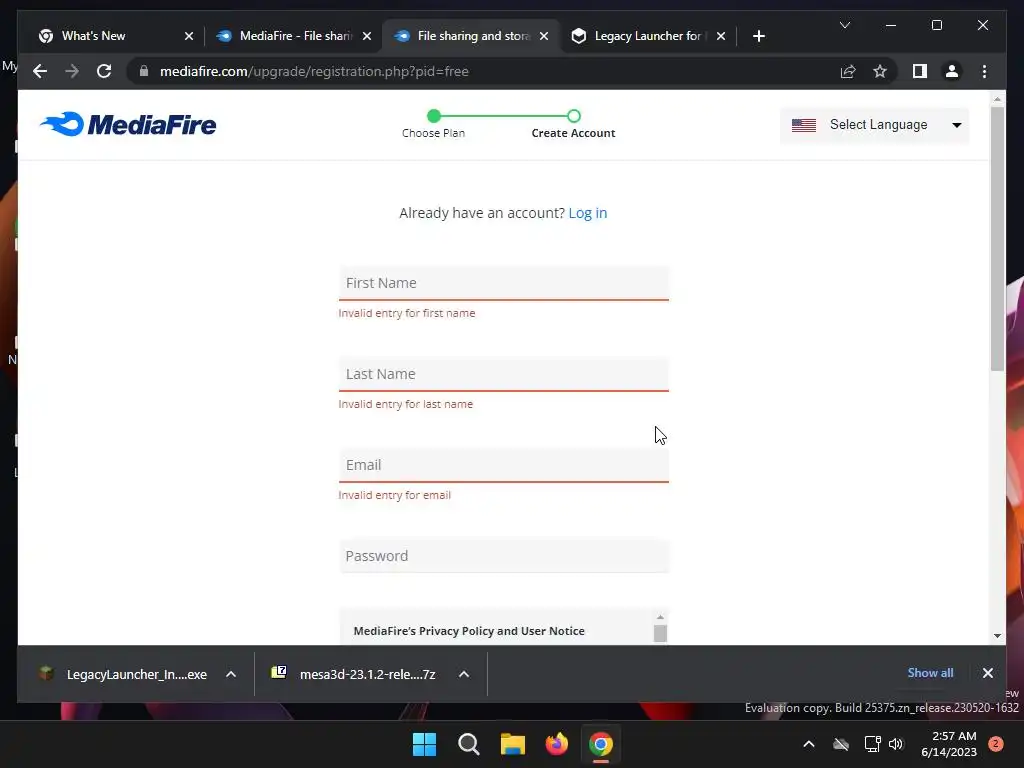This screenshot has width=1024, height=768.
Task: Open the clock showing 2:57 AM
Action: pos(948,744)
